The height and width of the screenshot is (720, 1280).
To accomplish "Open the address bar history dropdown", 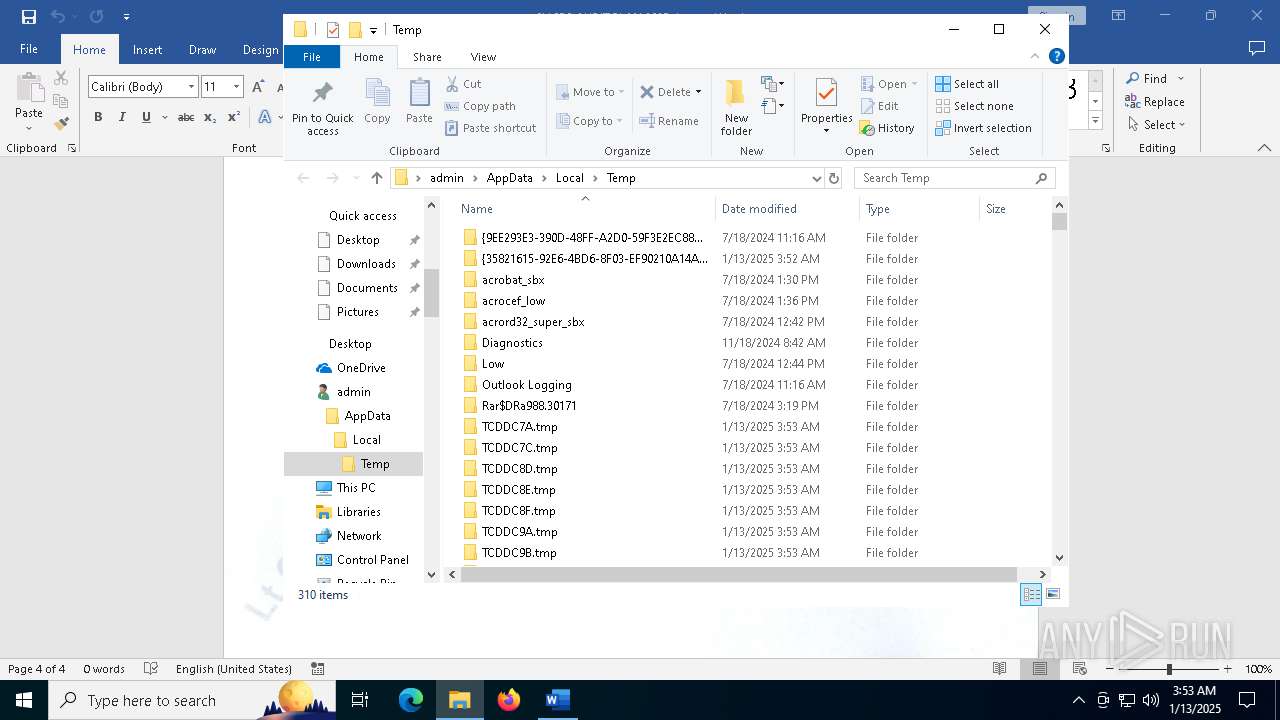I will 816,178.
